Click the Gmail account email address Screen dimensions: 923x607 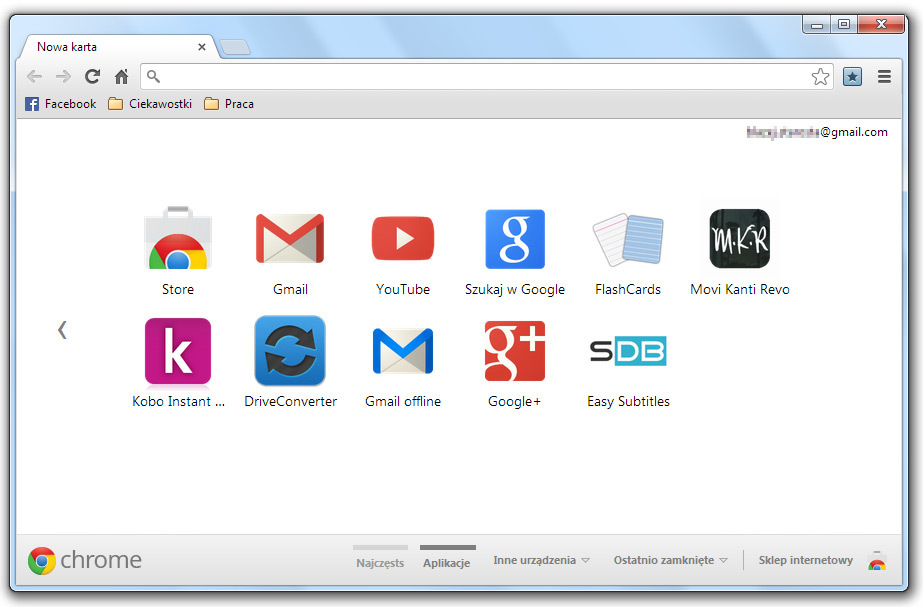point(817,132)
